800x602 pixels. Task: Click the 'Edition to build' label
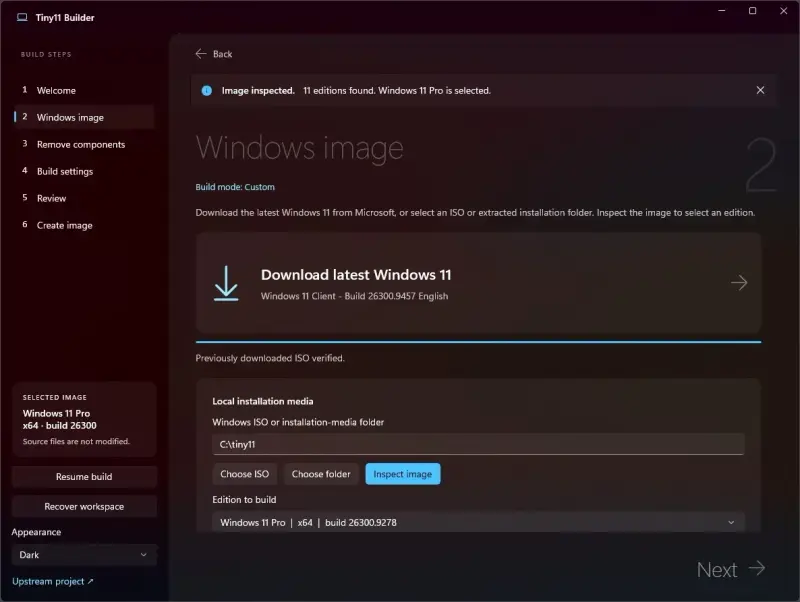(244, 500)
